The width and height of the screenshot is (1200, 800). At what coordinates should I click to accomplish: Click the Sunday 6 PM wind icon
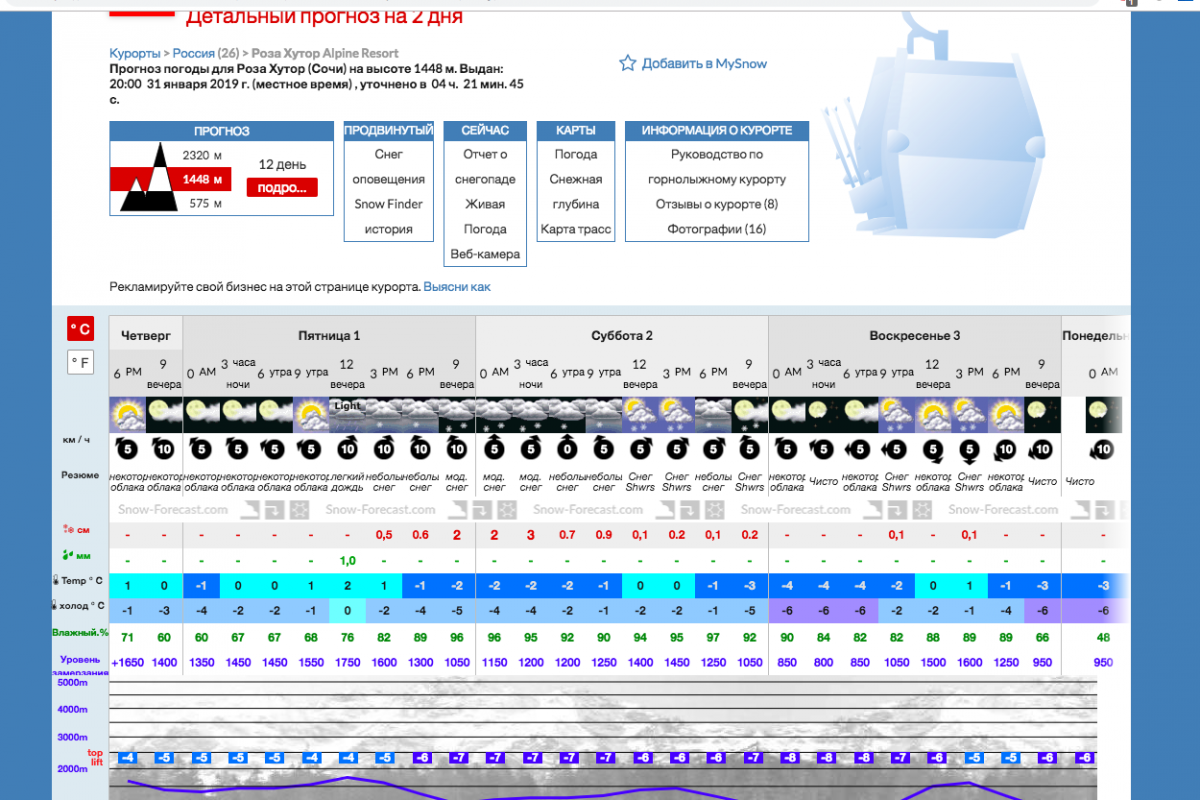(1006, 450)
